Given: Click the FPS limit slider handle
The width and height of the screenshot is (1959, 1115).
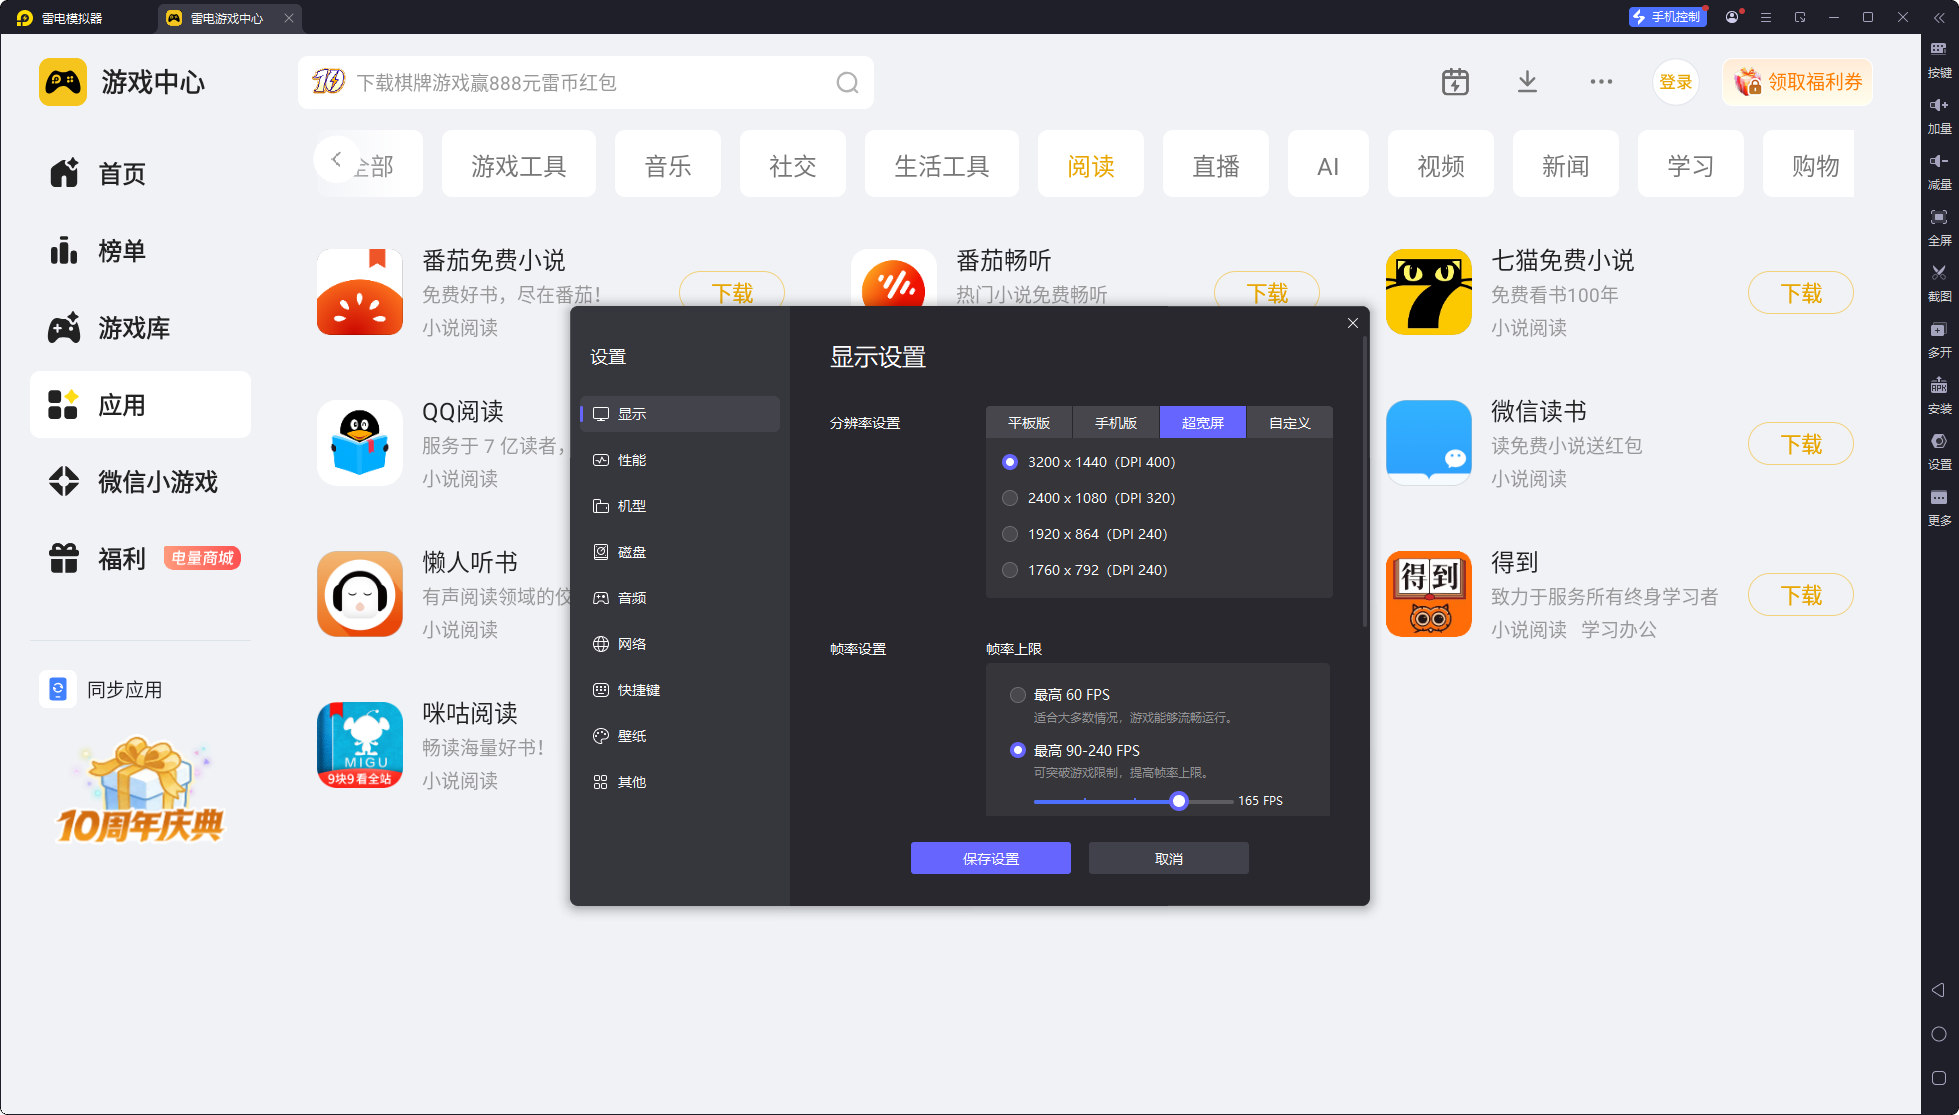Looking at the screenshot, I should (x=1179, y=801).
